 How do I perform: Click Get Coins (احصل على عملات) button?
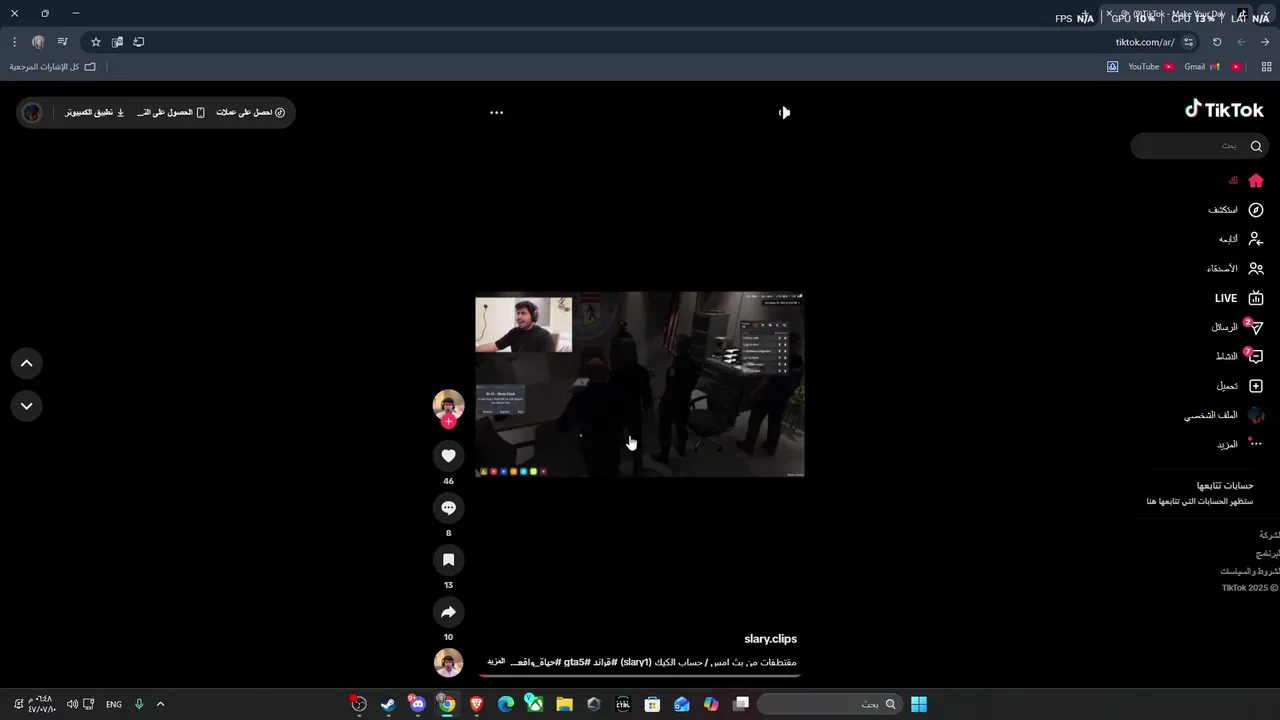251,112
